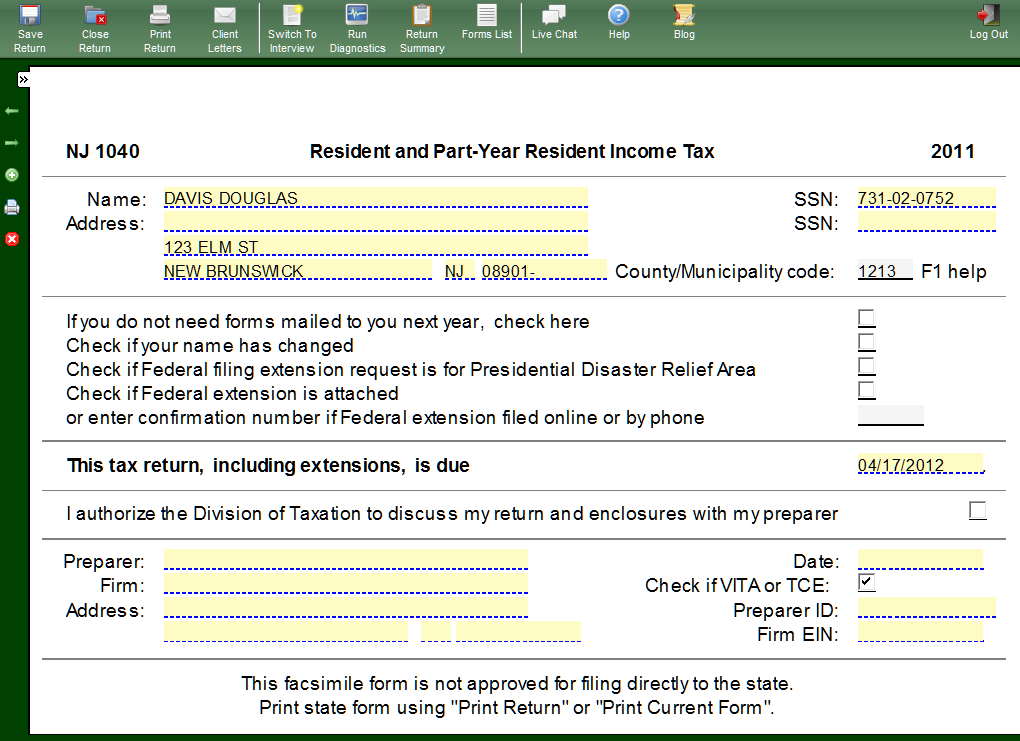Screen dimensions: 1020x741
Task: Tick the name has changed checkbox
Action: (866, 343)
